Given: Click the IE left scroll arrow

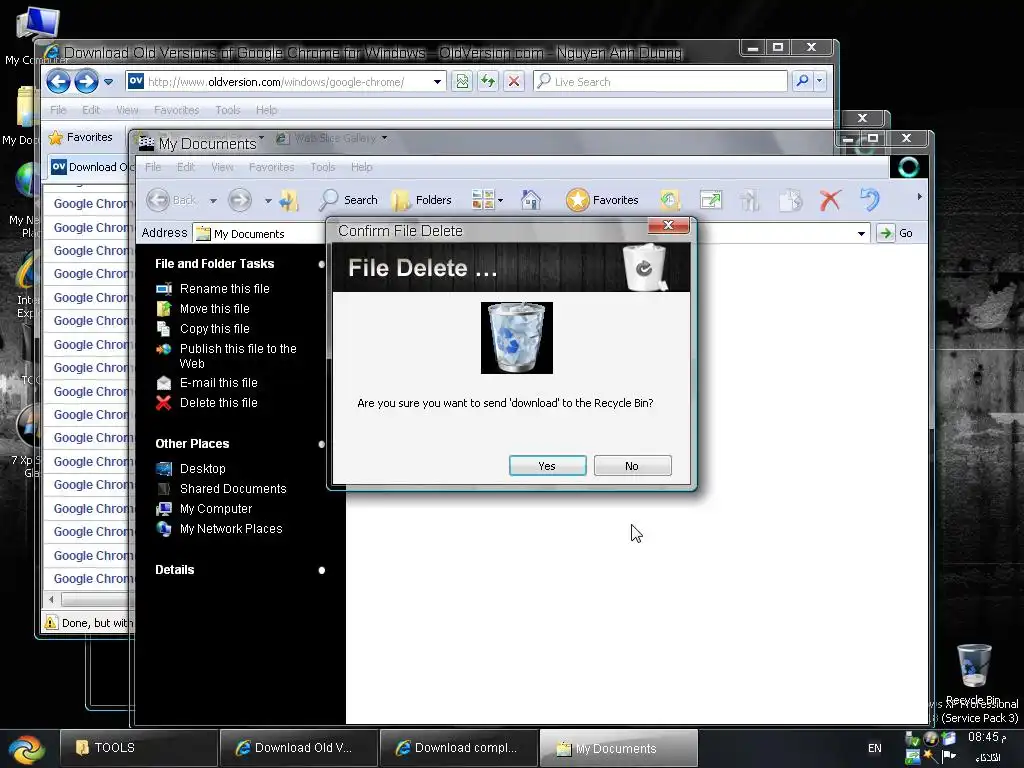Looking at the screenshot, I should click(x=52, y=599).
